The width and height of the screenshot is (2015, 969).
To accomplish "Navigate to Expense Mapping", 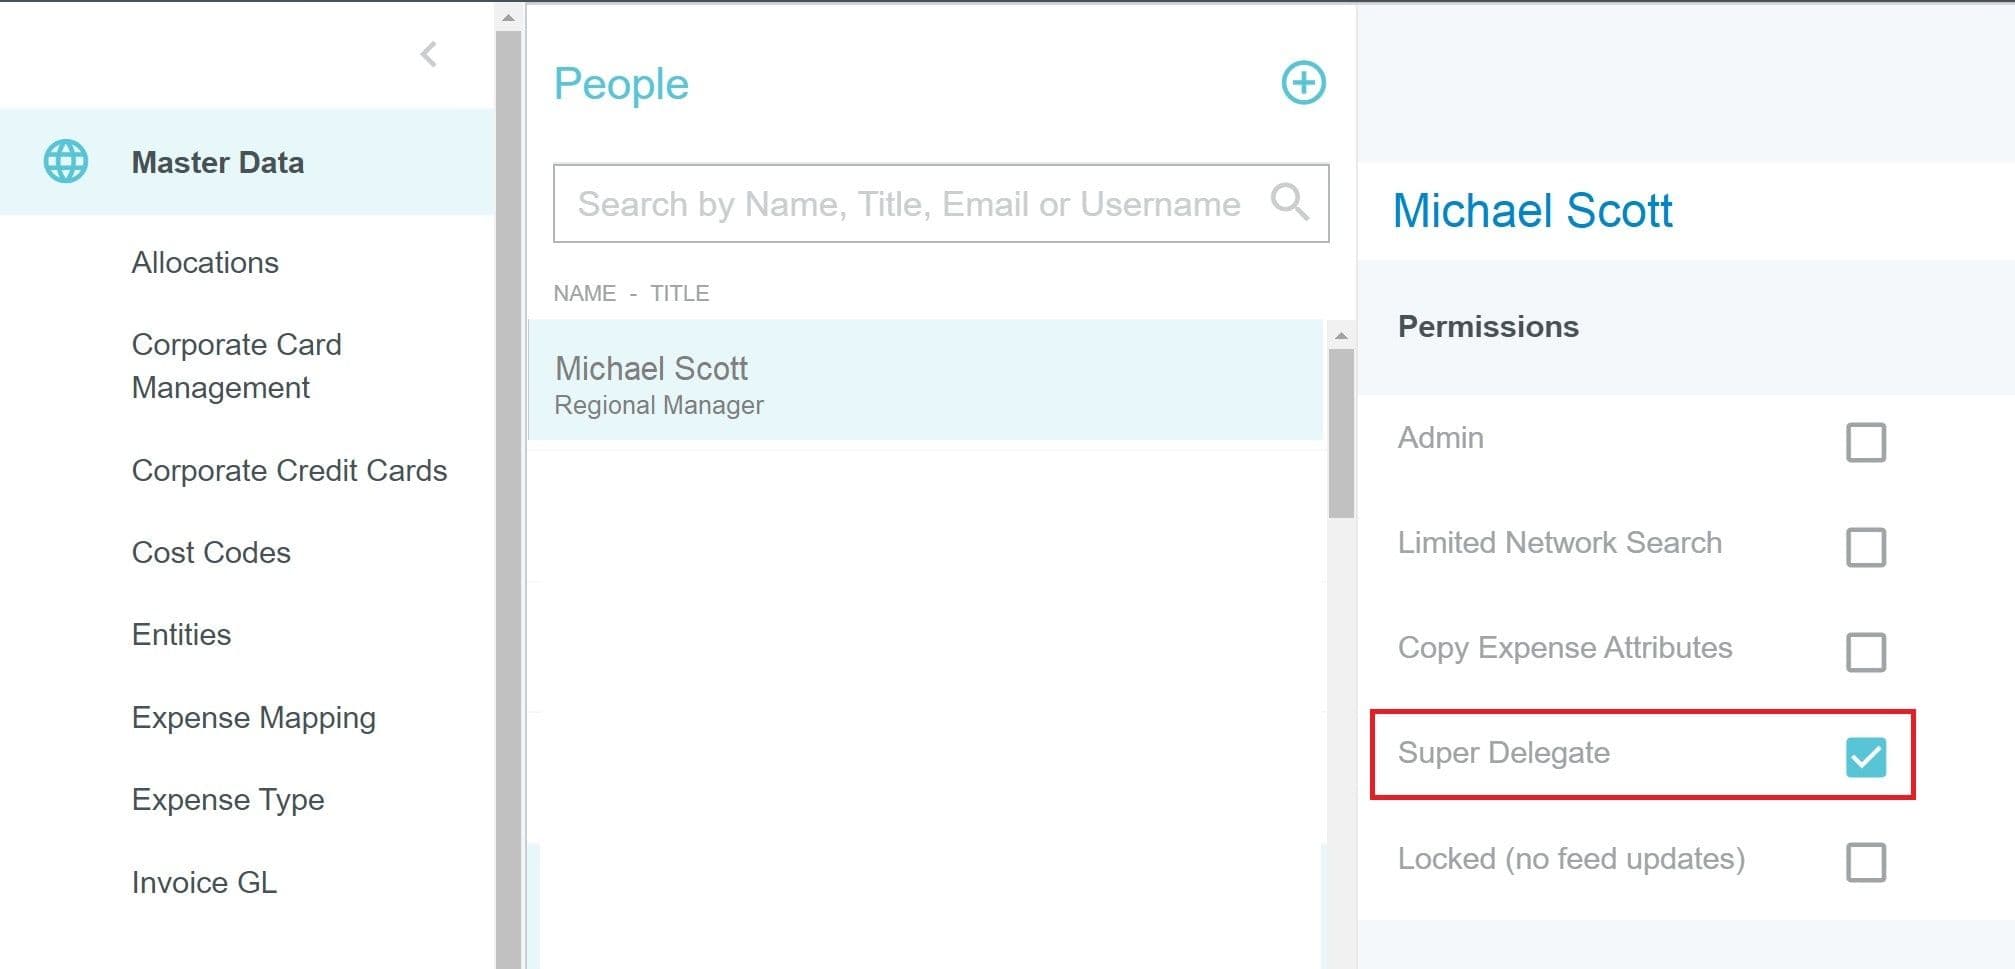I will click(x=253, y=718).
